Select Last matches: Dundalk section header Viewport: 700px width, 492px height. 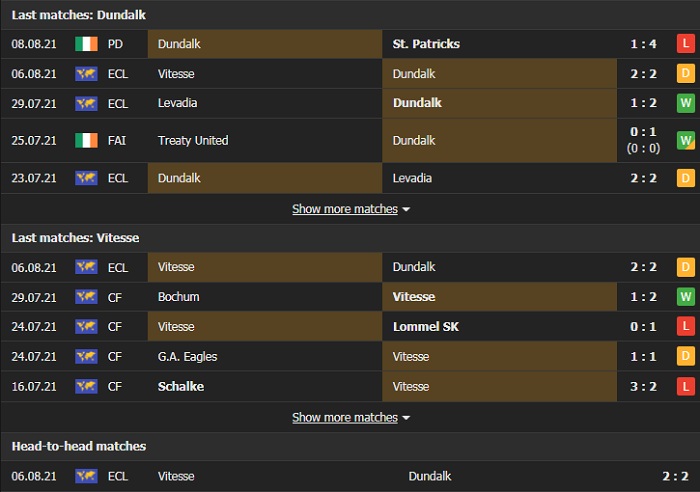pos(78,14)
